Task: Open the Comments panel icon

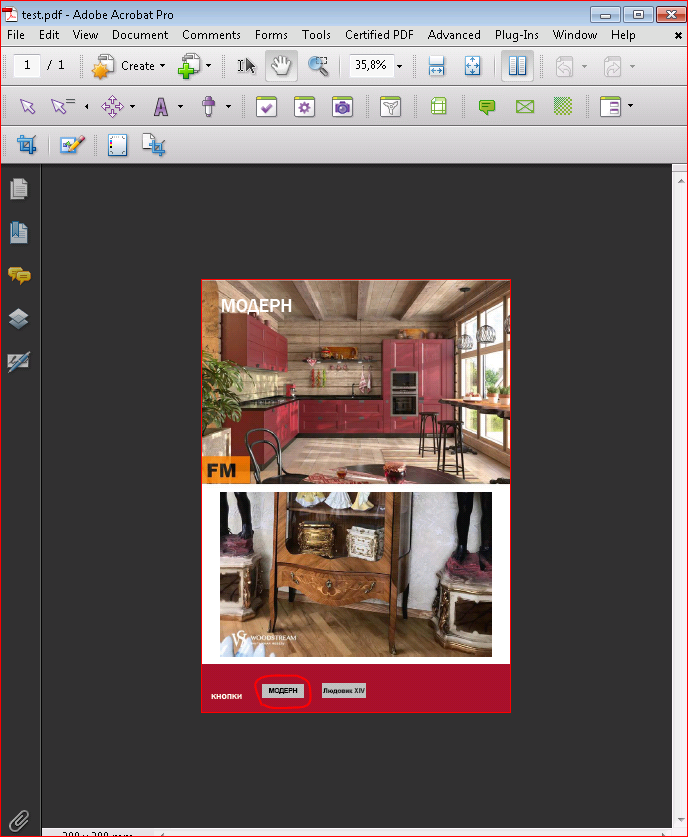Action: [x=19, y=275]
